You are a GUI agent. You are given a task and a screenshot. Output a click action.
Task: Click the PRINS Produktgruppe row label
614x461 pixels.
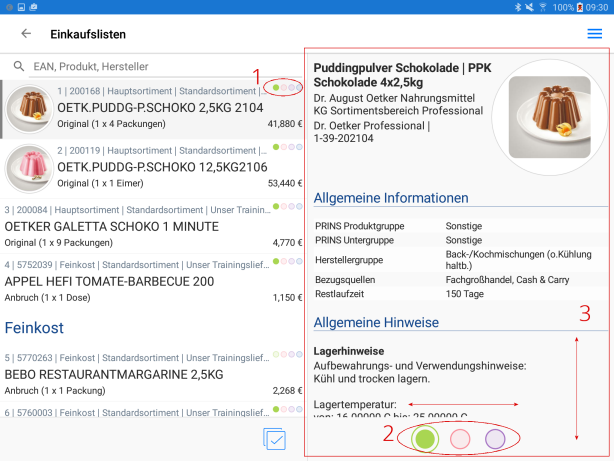[359, 226]
